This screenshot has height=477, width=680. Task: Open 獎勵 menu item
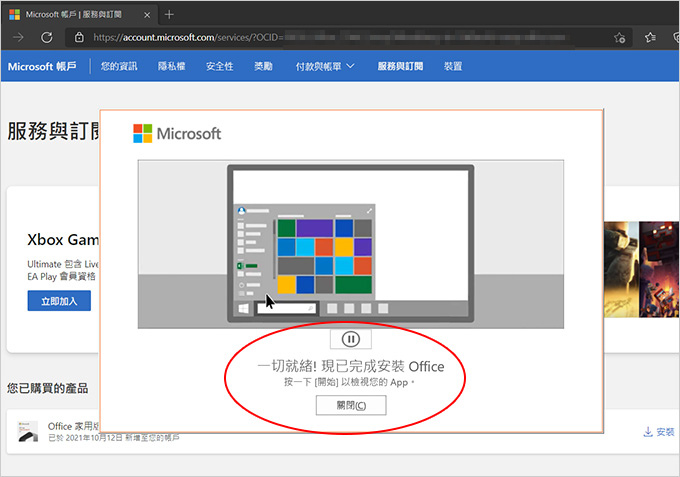263,66
